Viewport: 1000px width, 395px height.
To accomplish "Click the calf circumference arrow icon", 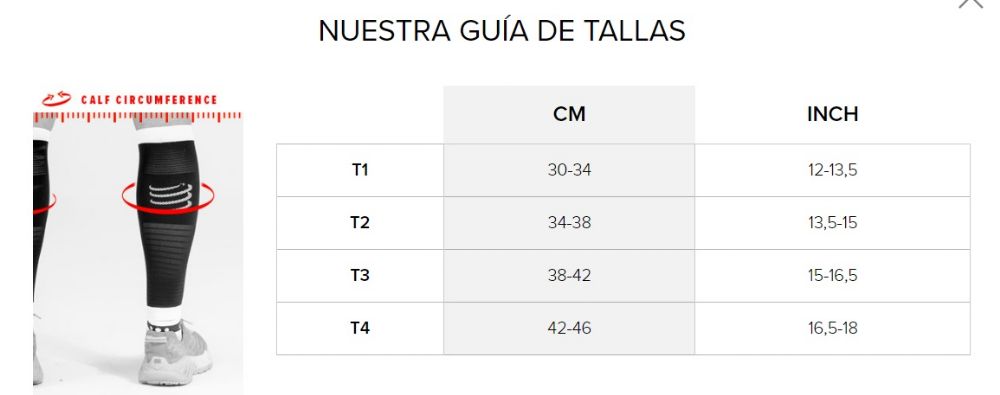I will (57, 99).
